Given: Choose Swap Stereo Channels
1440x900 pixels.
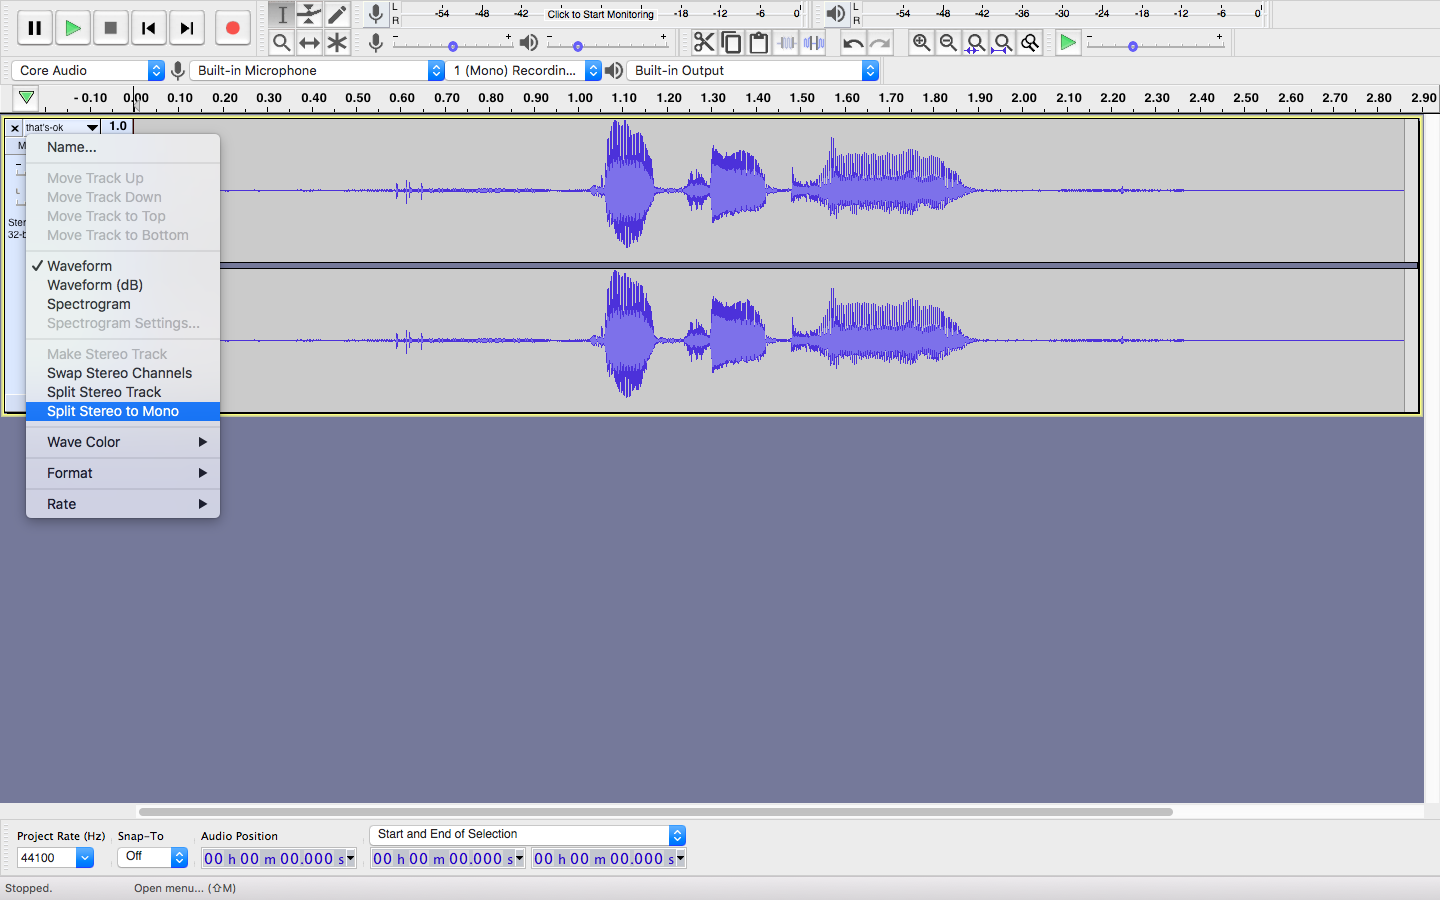Looking at the screenshot, I should coord(123,373).
